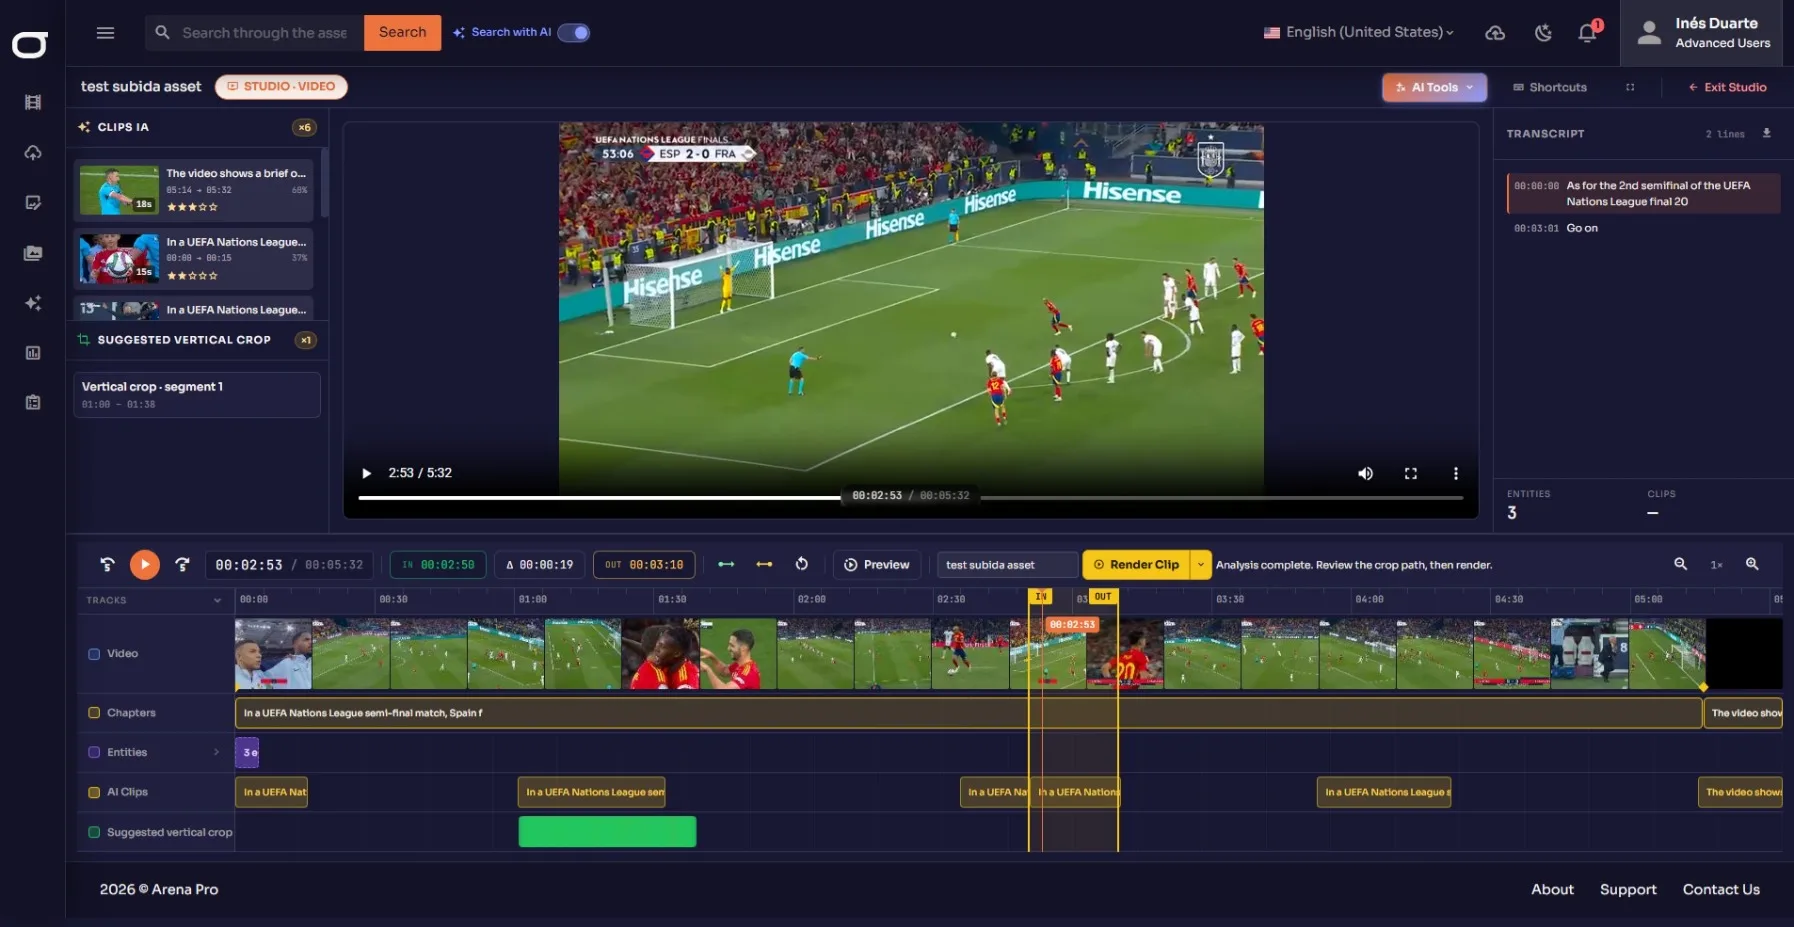Open the Render Clip options arrow

pos(1200,565)
